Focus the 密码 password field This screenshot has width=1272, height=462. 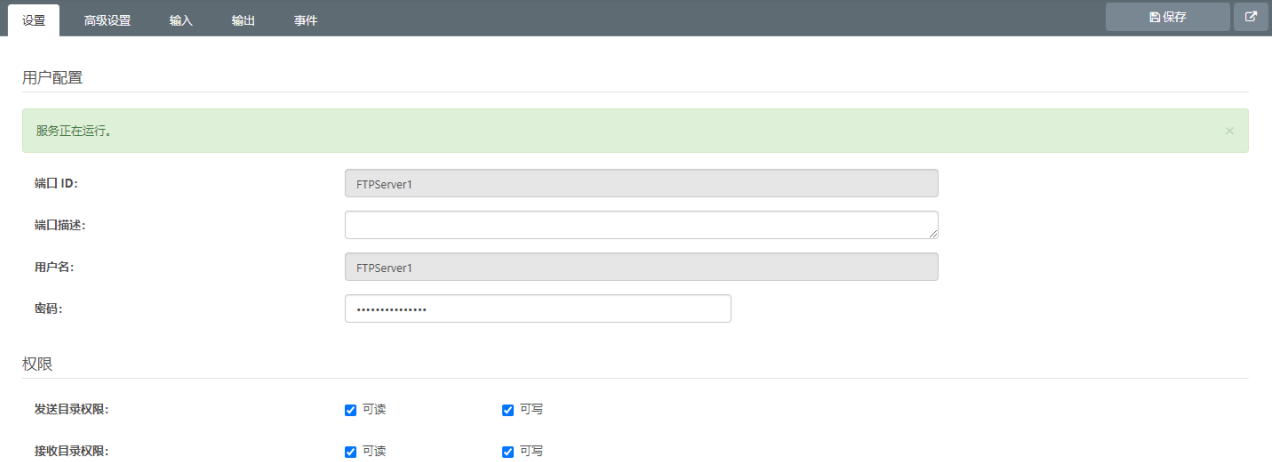[538, 309]
